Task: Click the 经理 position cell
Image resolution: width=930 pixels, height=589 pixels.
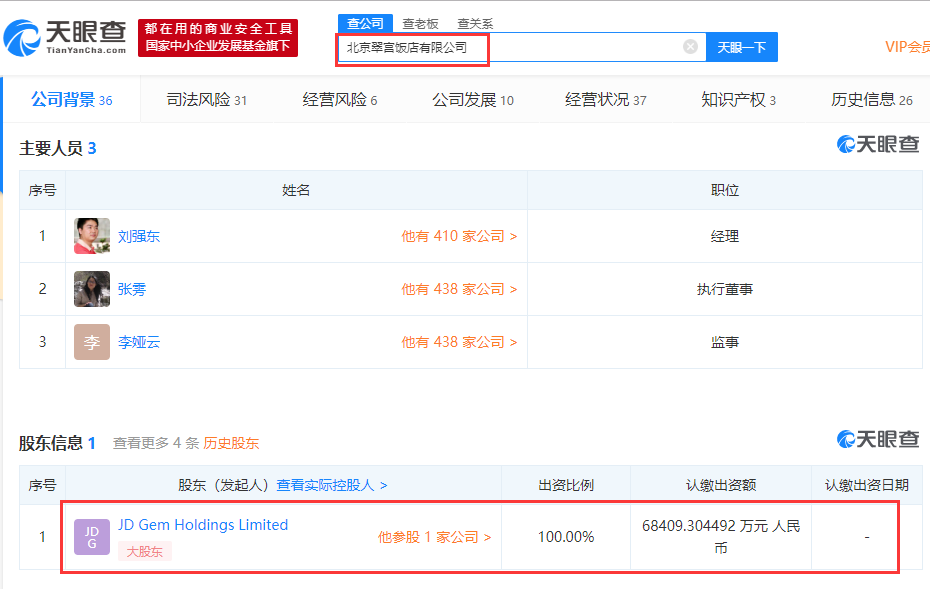Action: [x=725, y=236]
